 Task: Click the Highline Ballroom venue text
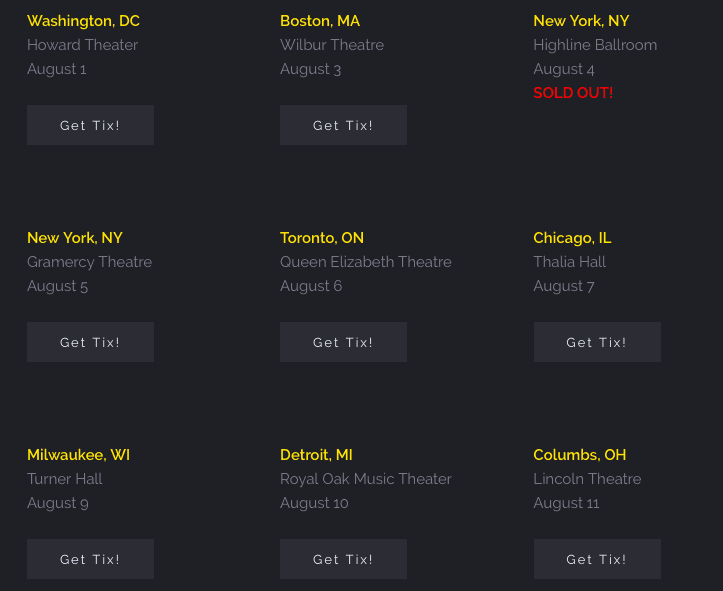[595, 45]
